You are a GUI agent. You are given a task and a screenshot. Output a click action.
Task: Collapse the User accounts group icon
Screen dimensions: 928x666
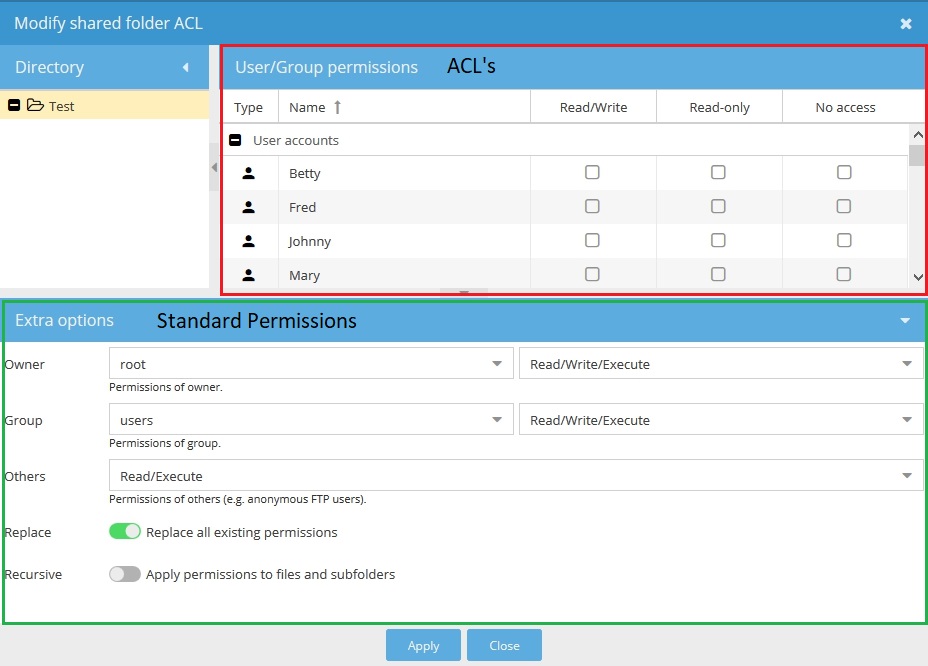click(x=236, y=140)
